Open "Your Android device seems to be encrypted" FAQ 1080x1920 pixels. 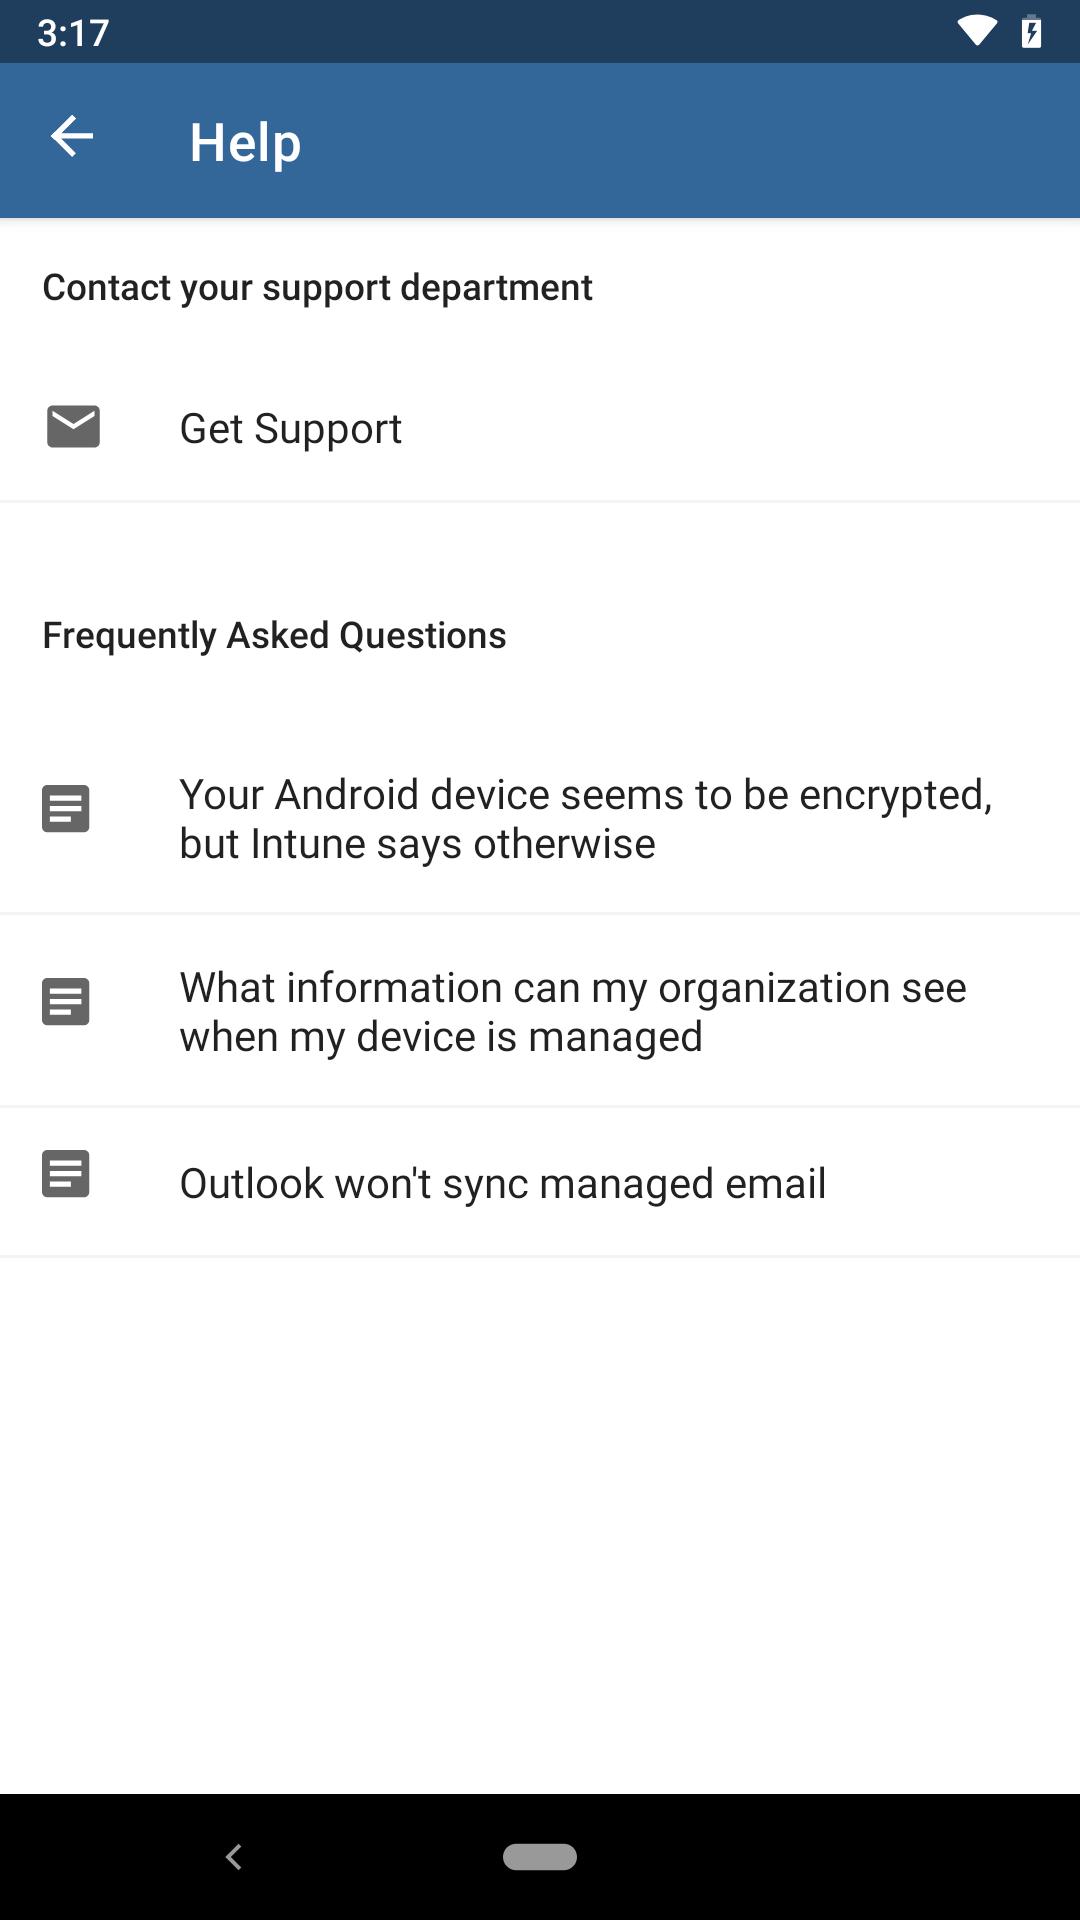[x=585, y=819]
